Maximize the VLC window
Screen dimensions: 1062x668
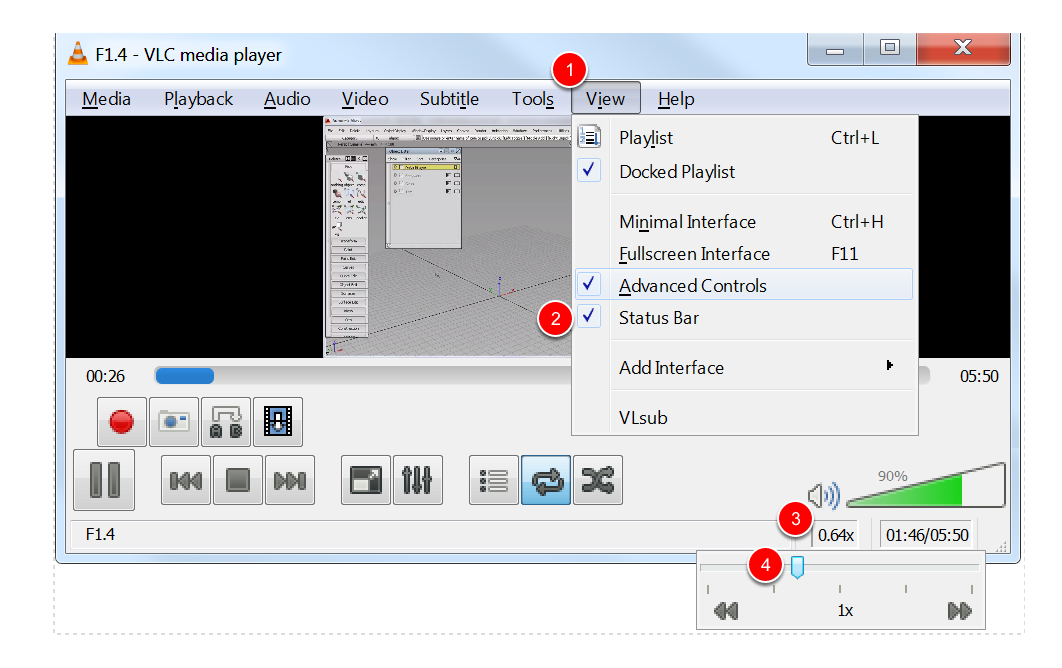coord(889,48)
